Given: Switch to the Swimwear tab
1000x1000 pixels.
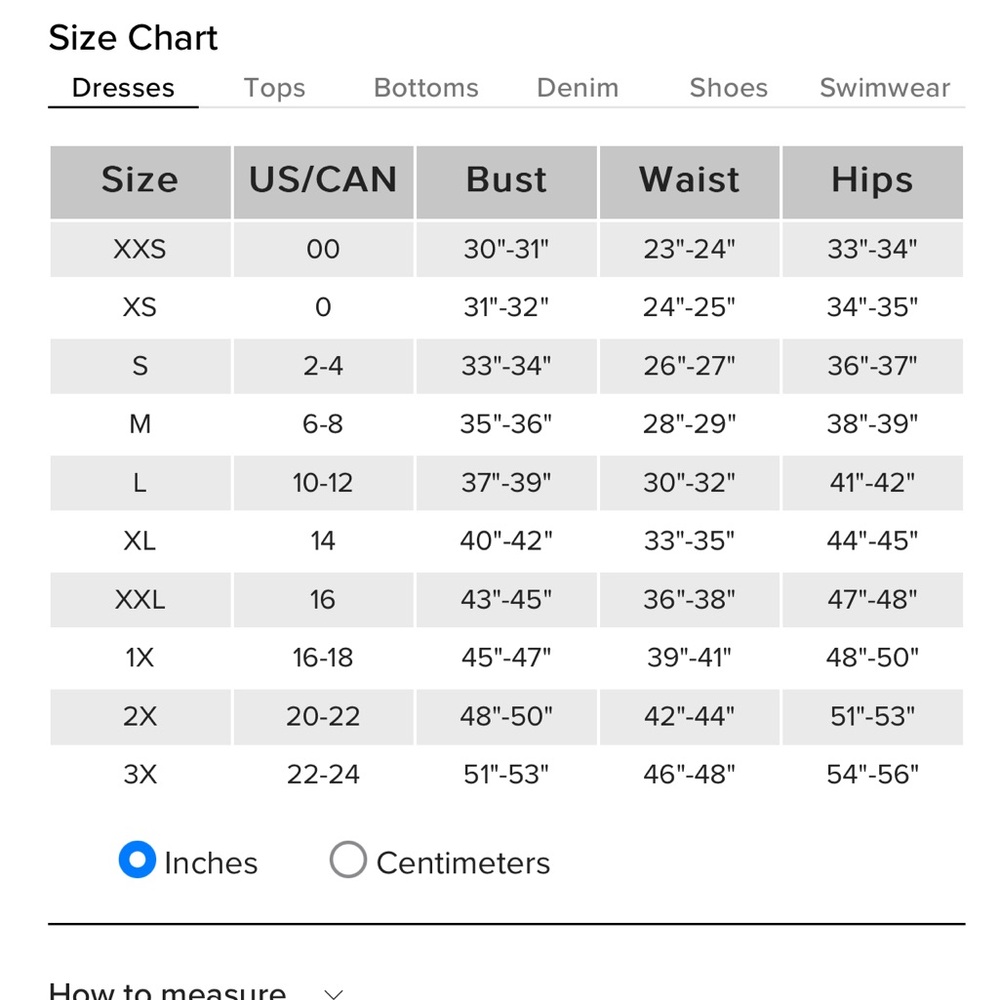Looking at the screenshot, I should [x=885, y=88].
